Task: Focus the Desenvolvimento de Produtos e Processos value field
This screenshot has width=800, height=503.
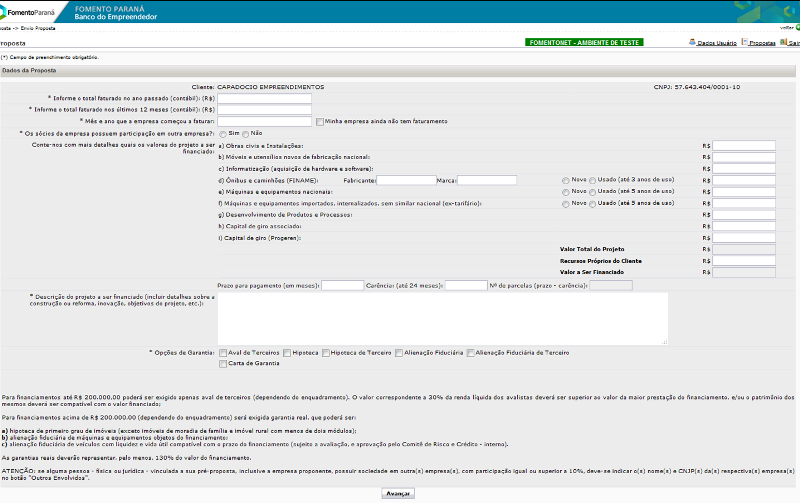Action: 744,215
